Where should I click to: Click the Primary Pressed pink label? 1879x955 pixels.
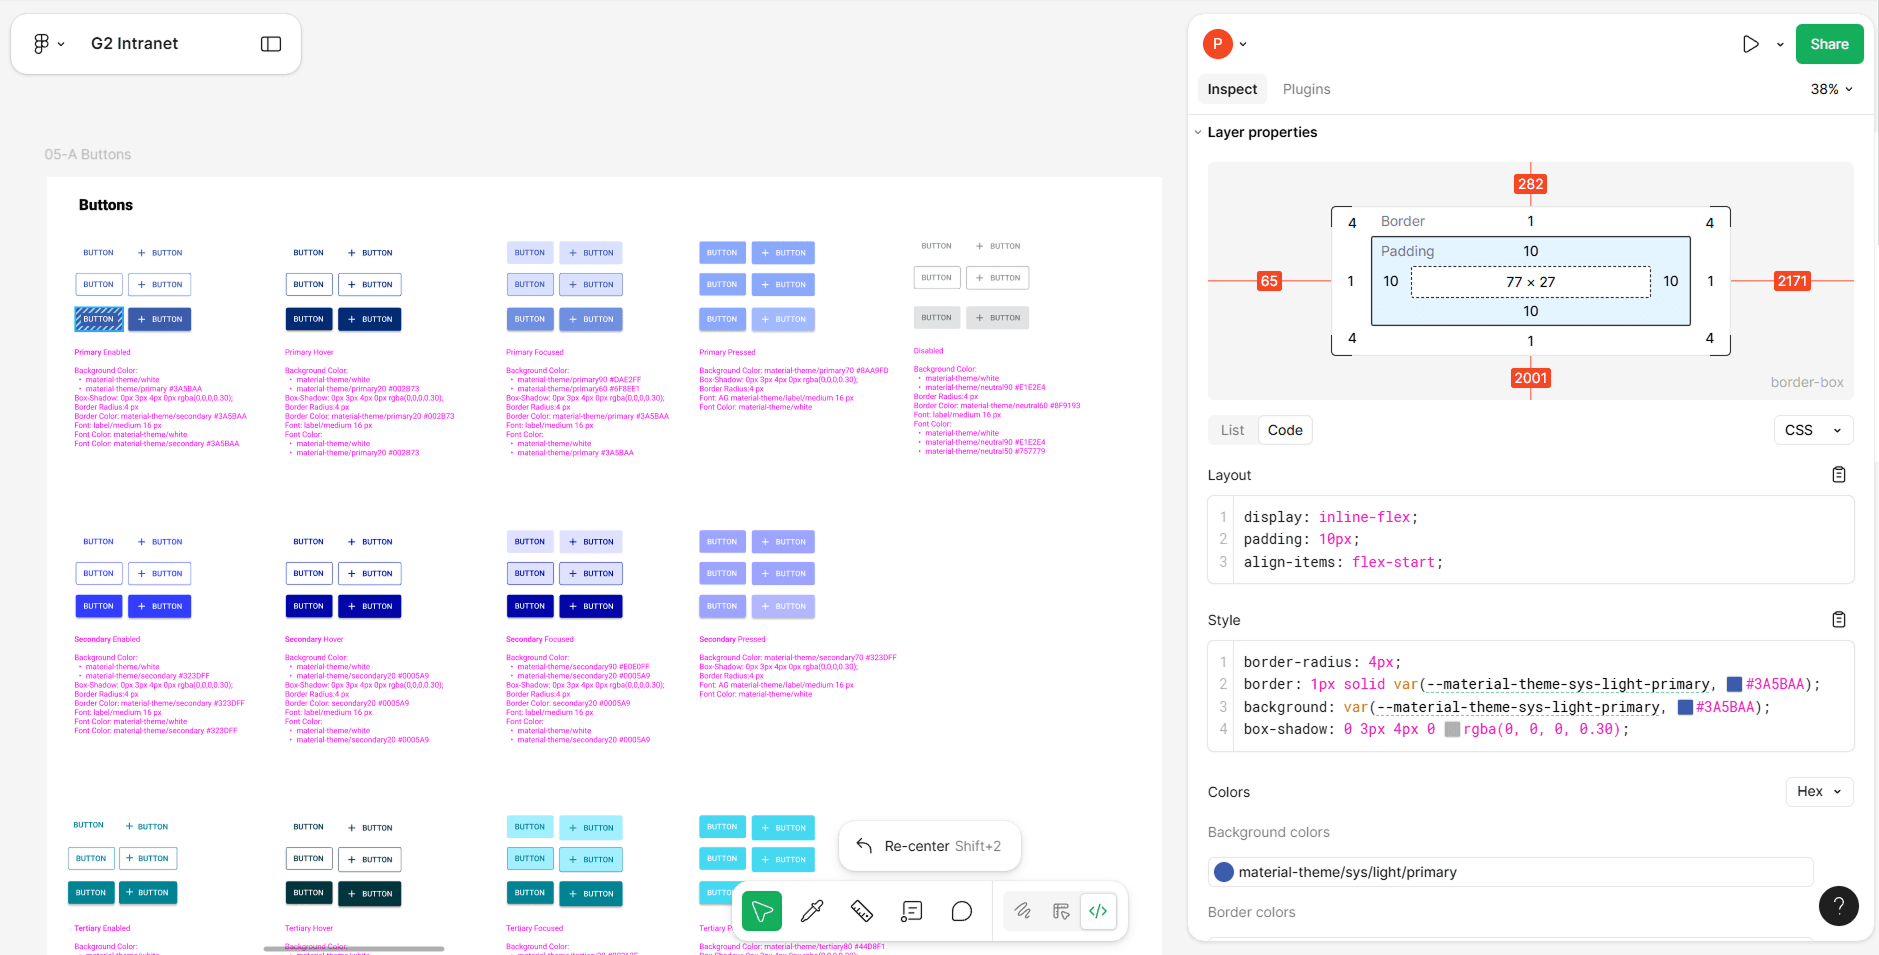pos(727,352)
